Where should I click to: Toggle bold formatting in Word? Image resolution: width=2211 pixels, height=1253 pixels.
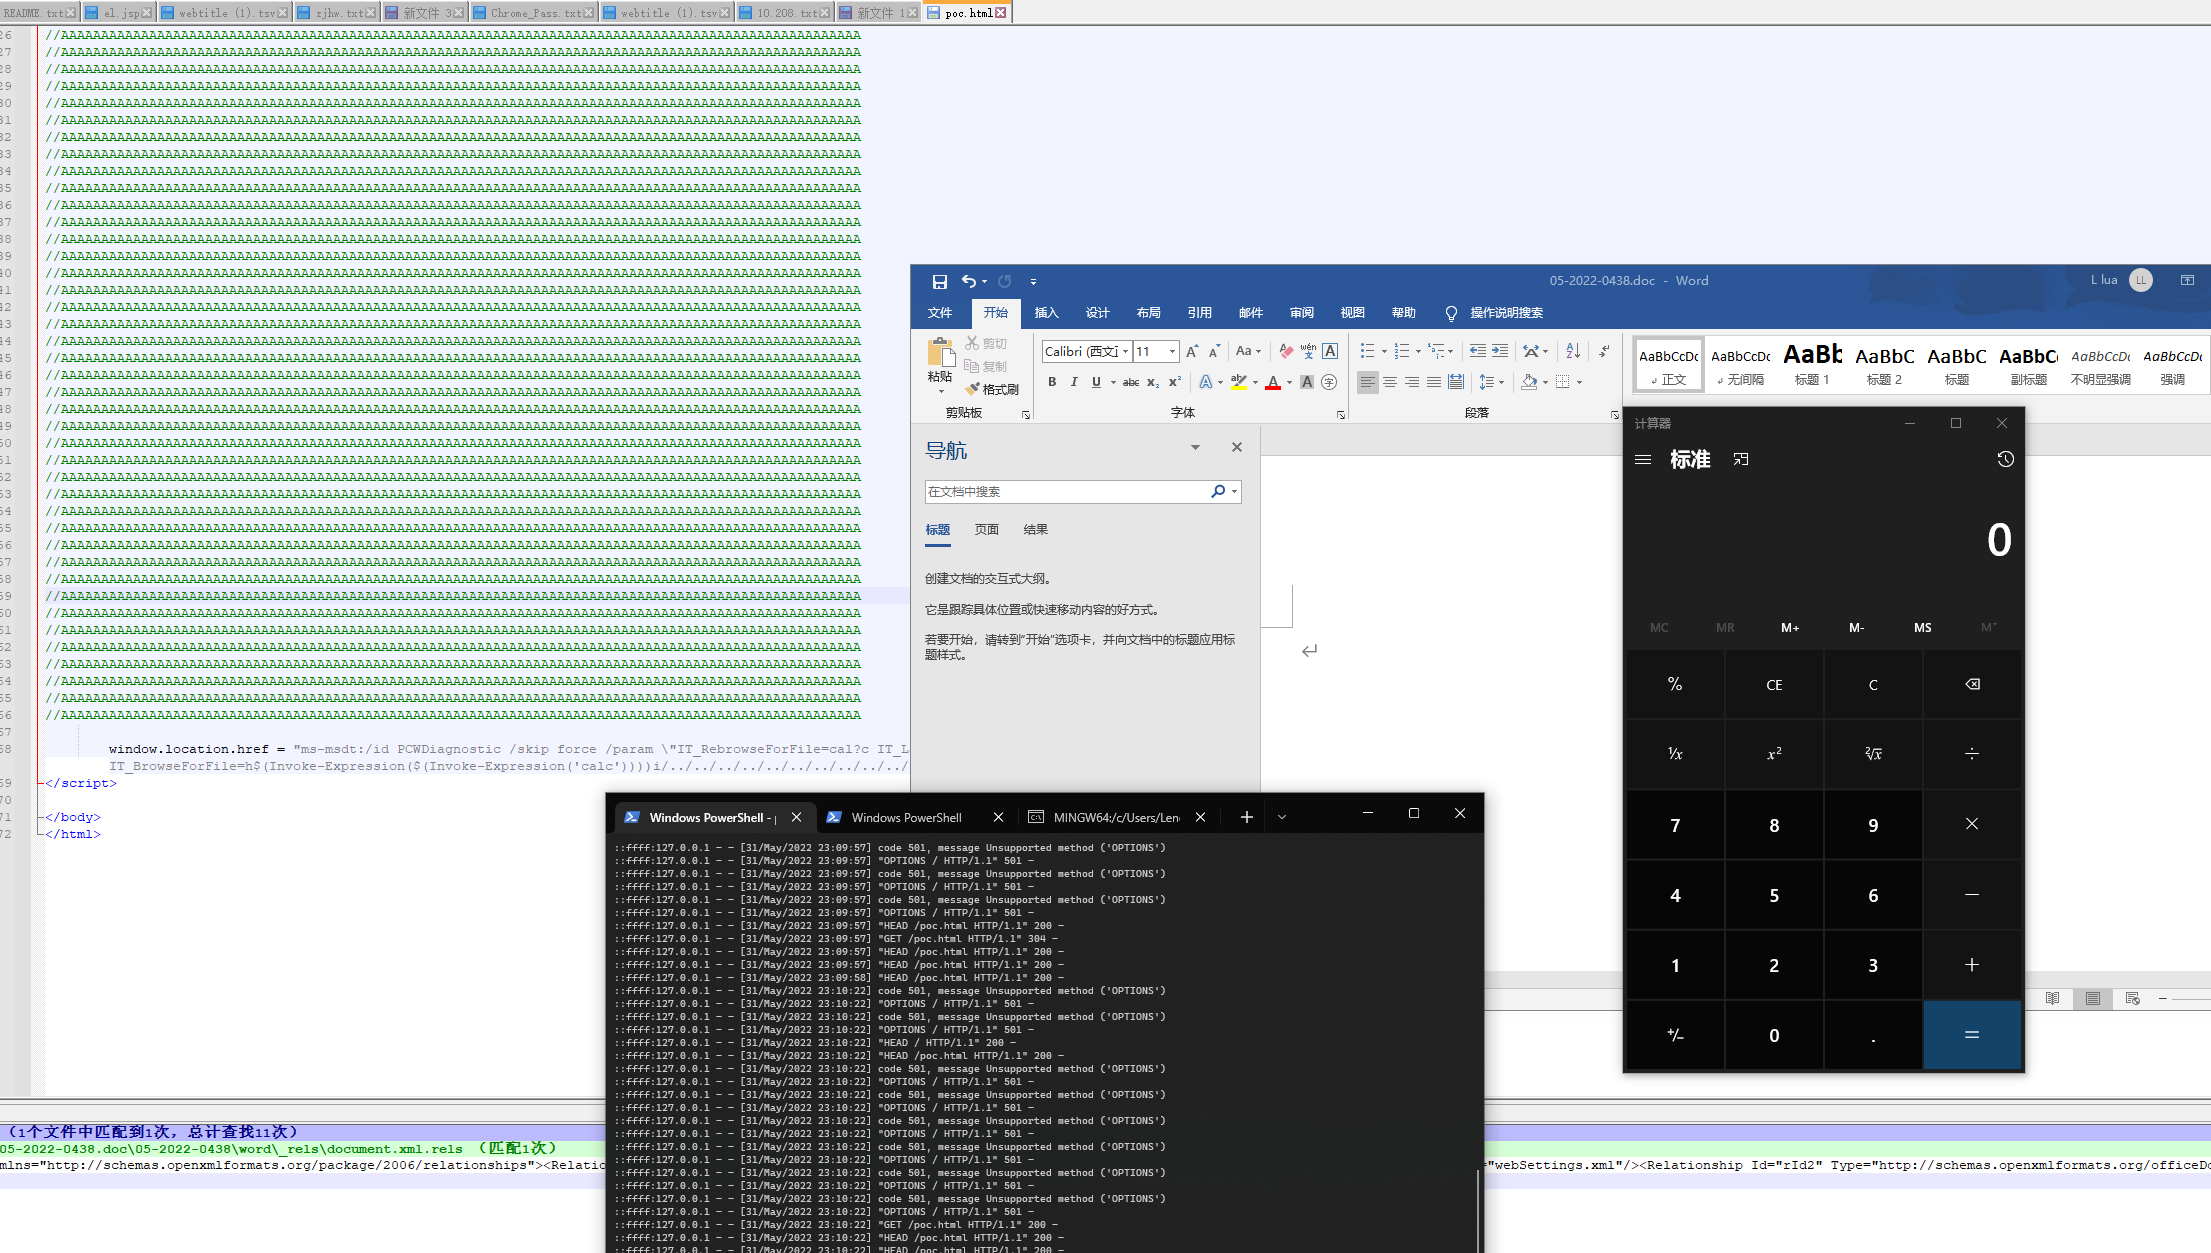click(1052, 382)
